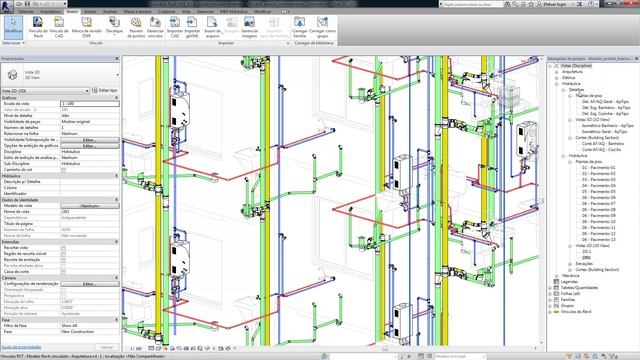
Task: Select 'Det. AF/AQ Geral - ApTipo' view
Action: pyautogui.click(x=605, y=102)
